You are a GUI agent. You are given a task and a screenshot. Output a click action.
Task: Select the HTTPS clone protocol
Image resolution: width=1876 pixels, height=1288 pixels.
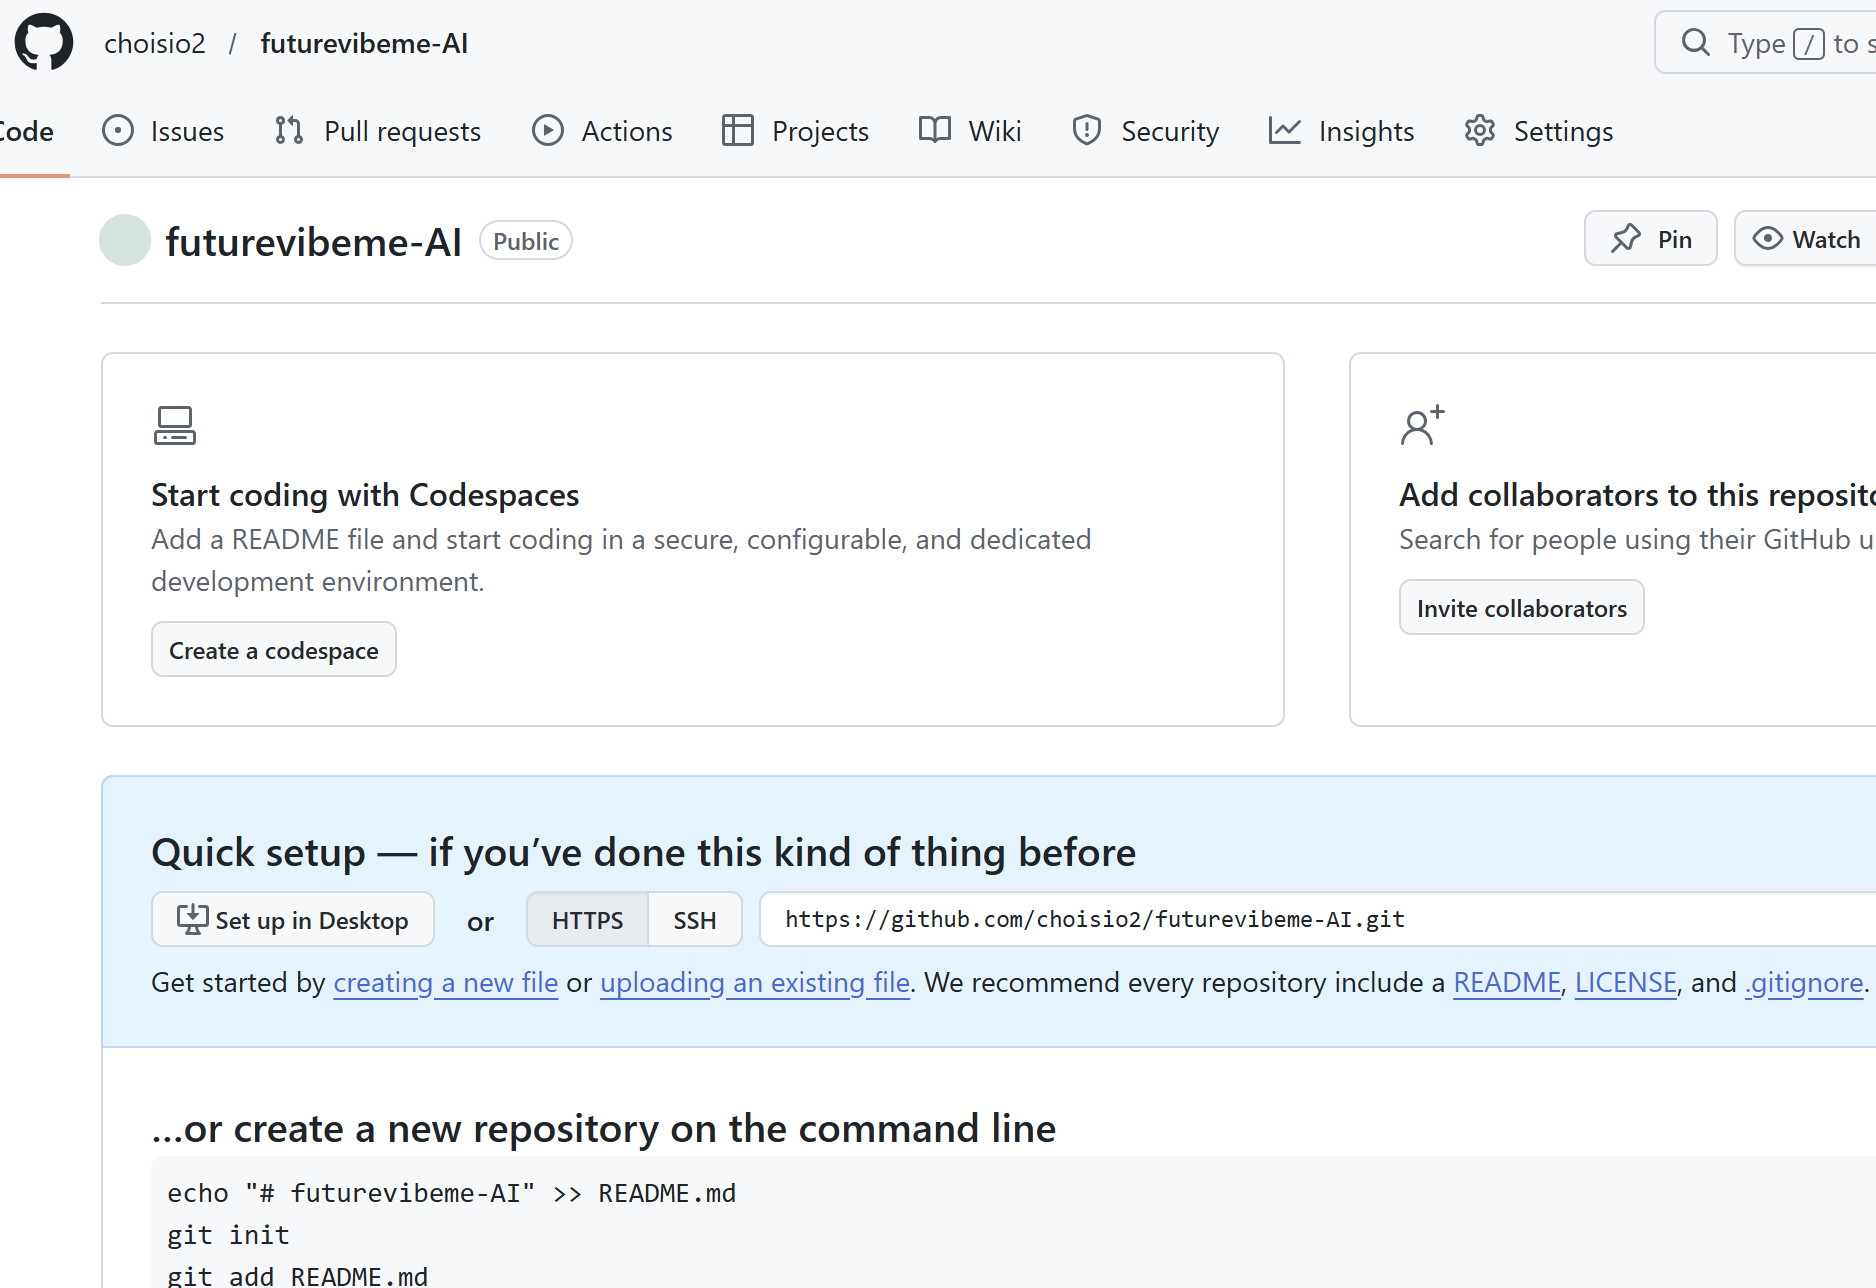[588, 919]
